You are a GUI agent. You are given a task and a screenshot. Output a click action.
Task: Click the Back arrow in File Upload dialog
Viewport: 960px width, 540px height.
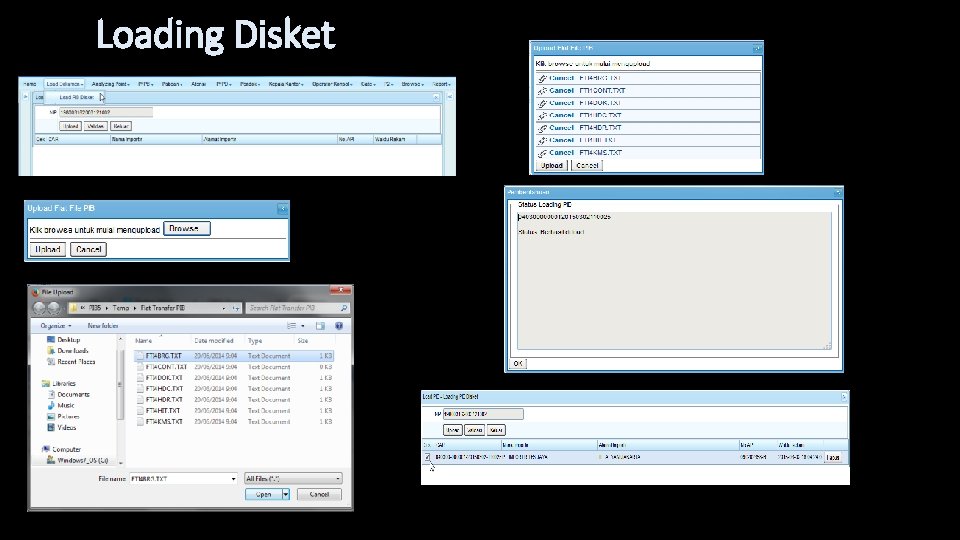40,308
